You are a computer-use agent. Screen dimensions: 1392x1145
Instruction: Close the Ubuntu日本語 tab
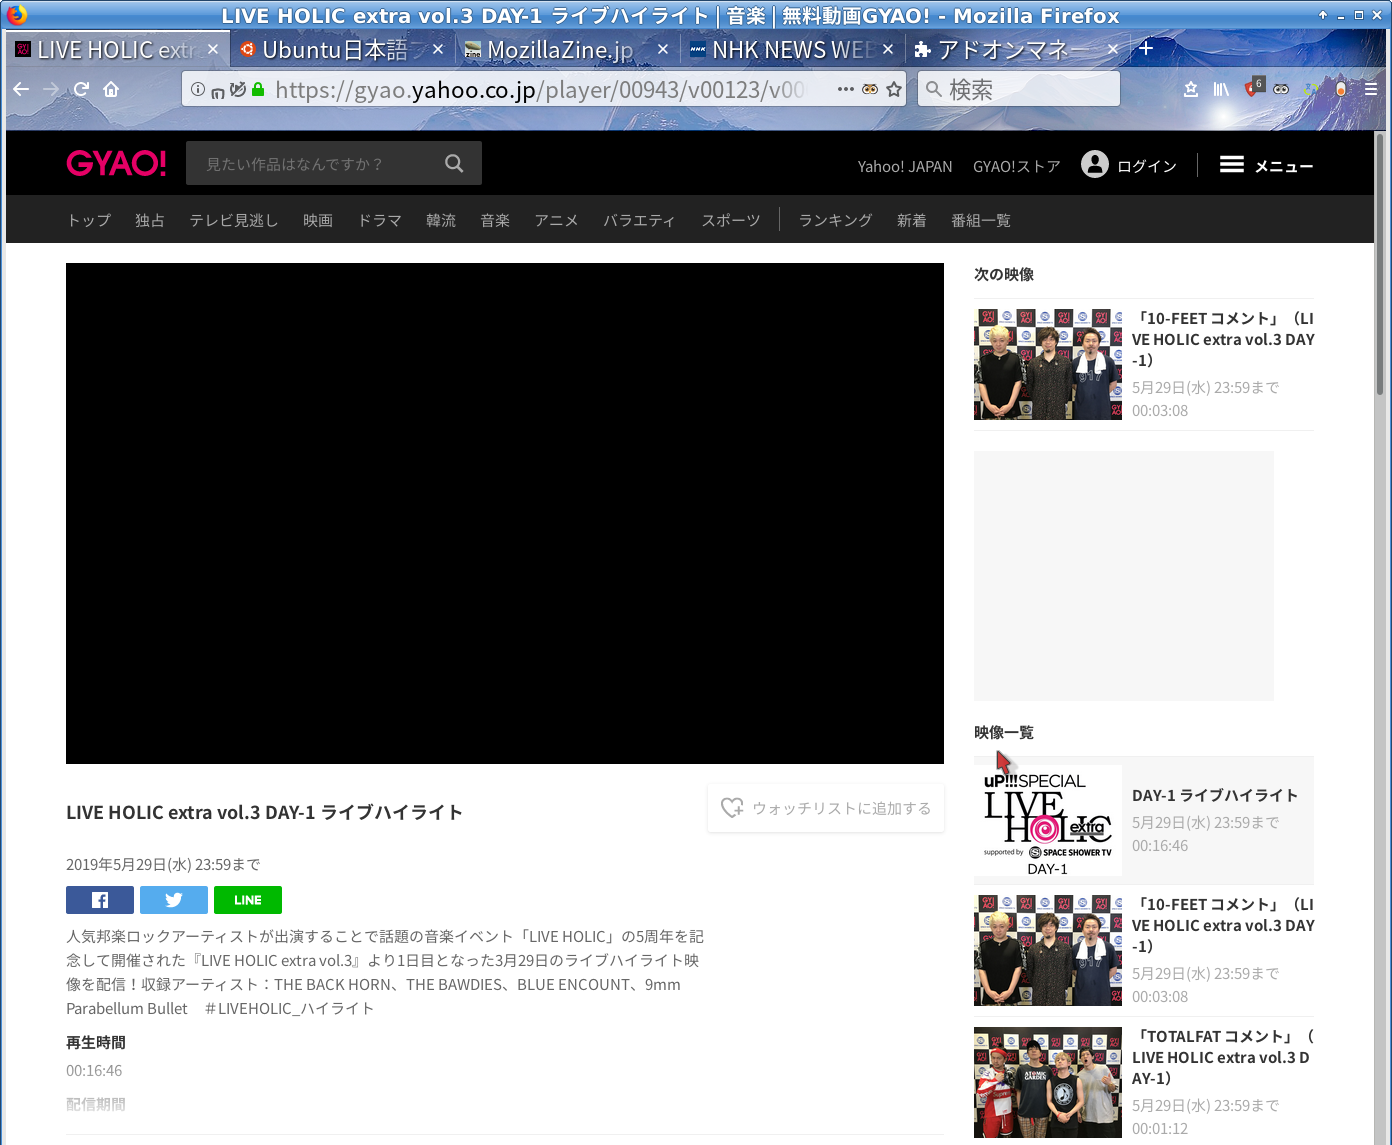tap(438, 49)
